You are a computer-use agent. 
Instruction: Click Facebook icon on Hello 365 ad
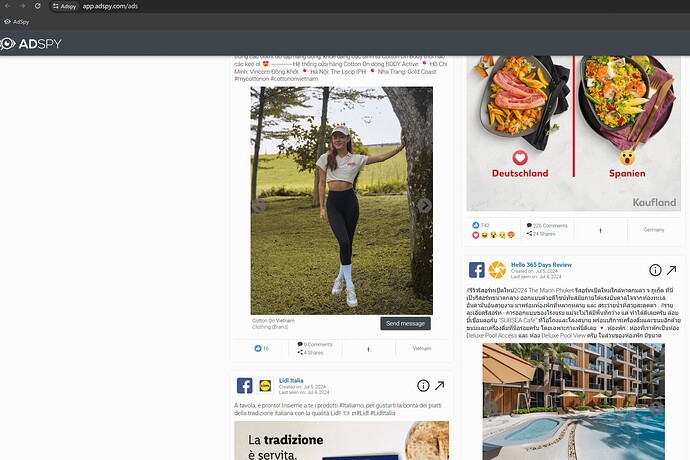click(477, 270)
